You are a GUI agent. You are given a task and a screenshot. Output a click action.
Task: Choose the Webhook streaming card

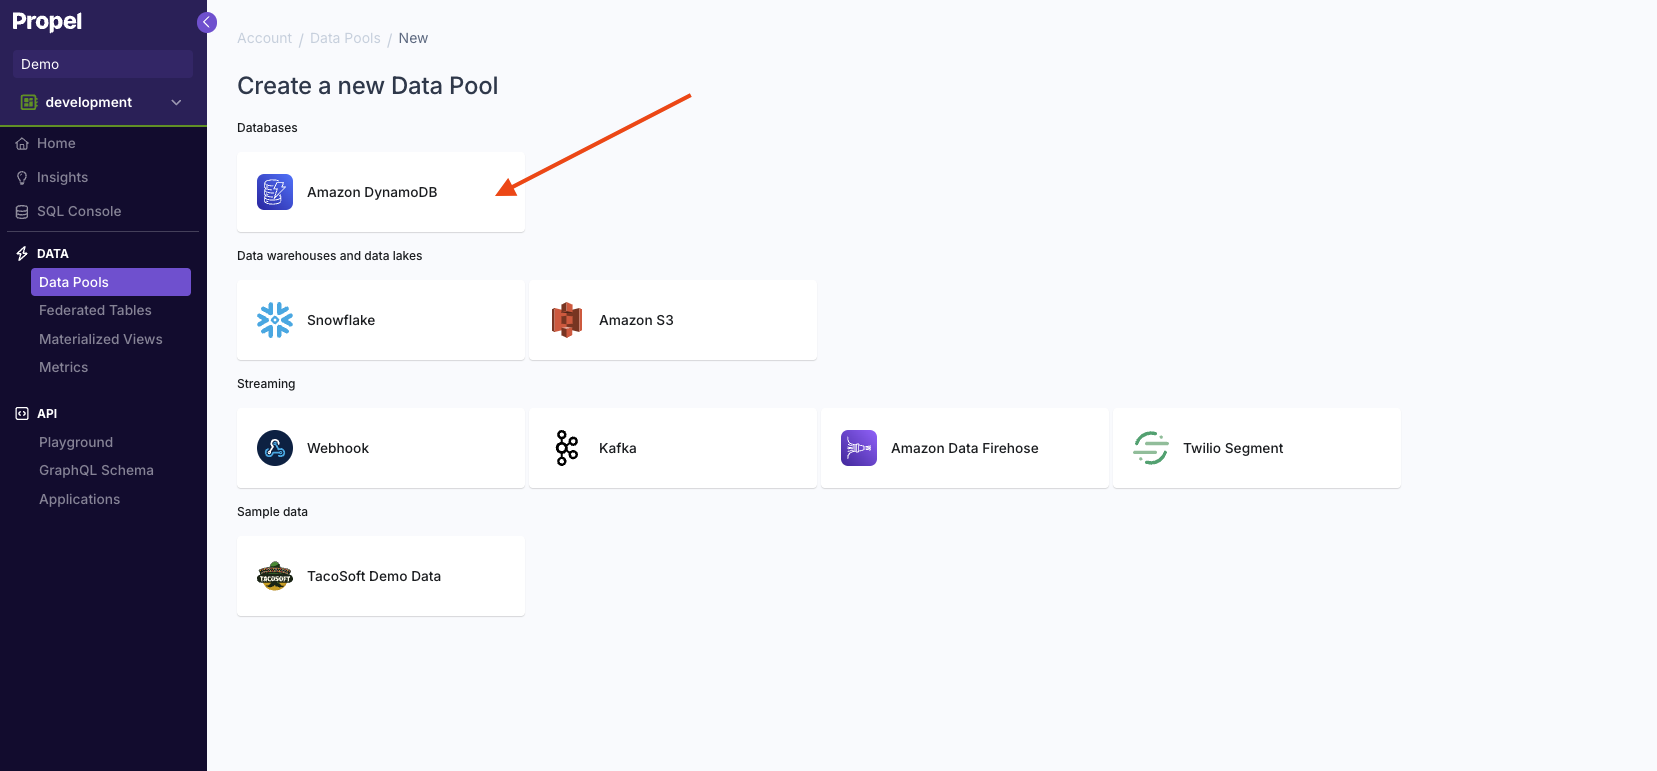[x=381, y=448]
